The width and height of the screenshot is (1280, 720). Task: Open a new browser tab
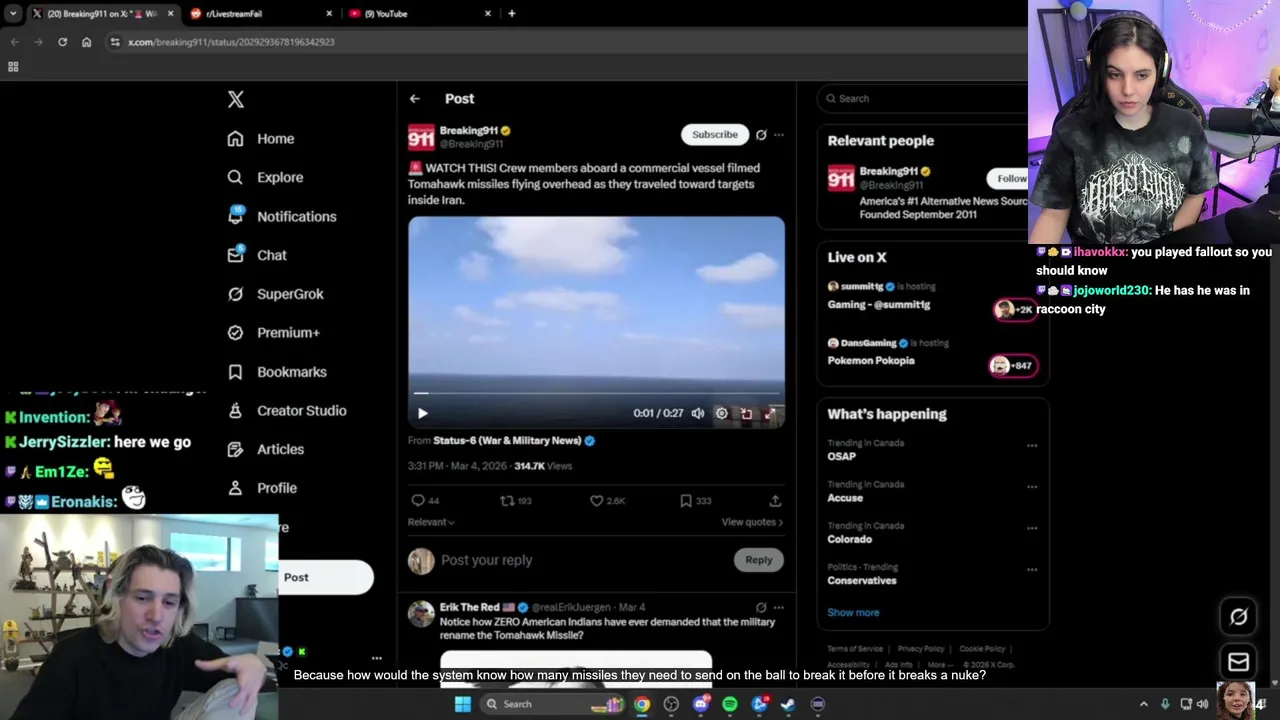[512, 14]
